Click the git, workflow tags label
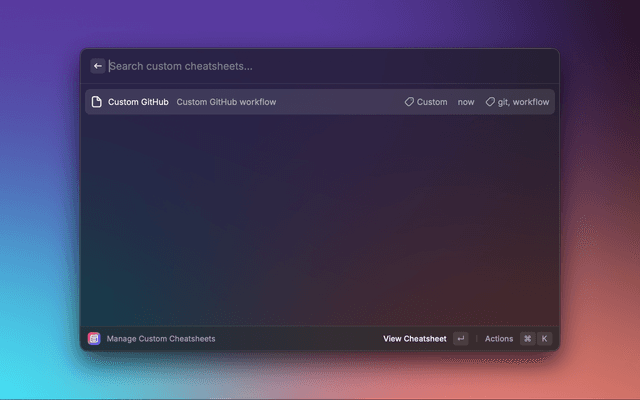This screenshot has height=400, width=640. click(523, 102)
